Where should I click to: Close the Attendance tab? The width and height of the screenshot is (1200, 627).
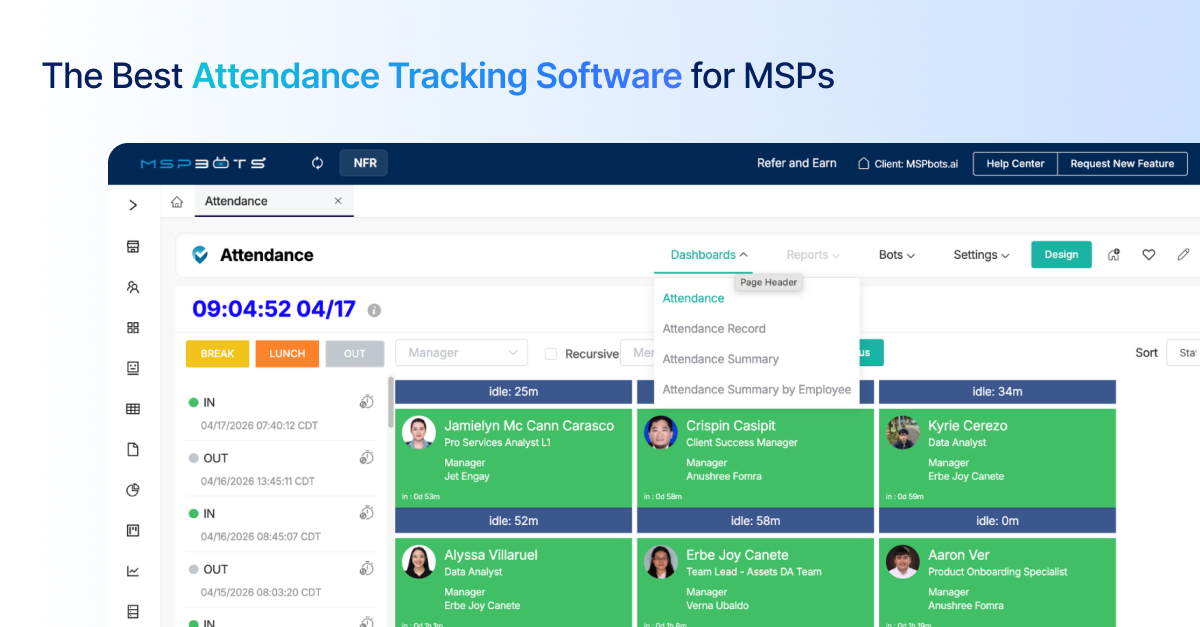tap(338, 201)
